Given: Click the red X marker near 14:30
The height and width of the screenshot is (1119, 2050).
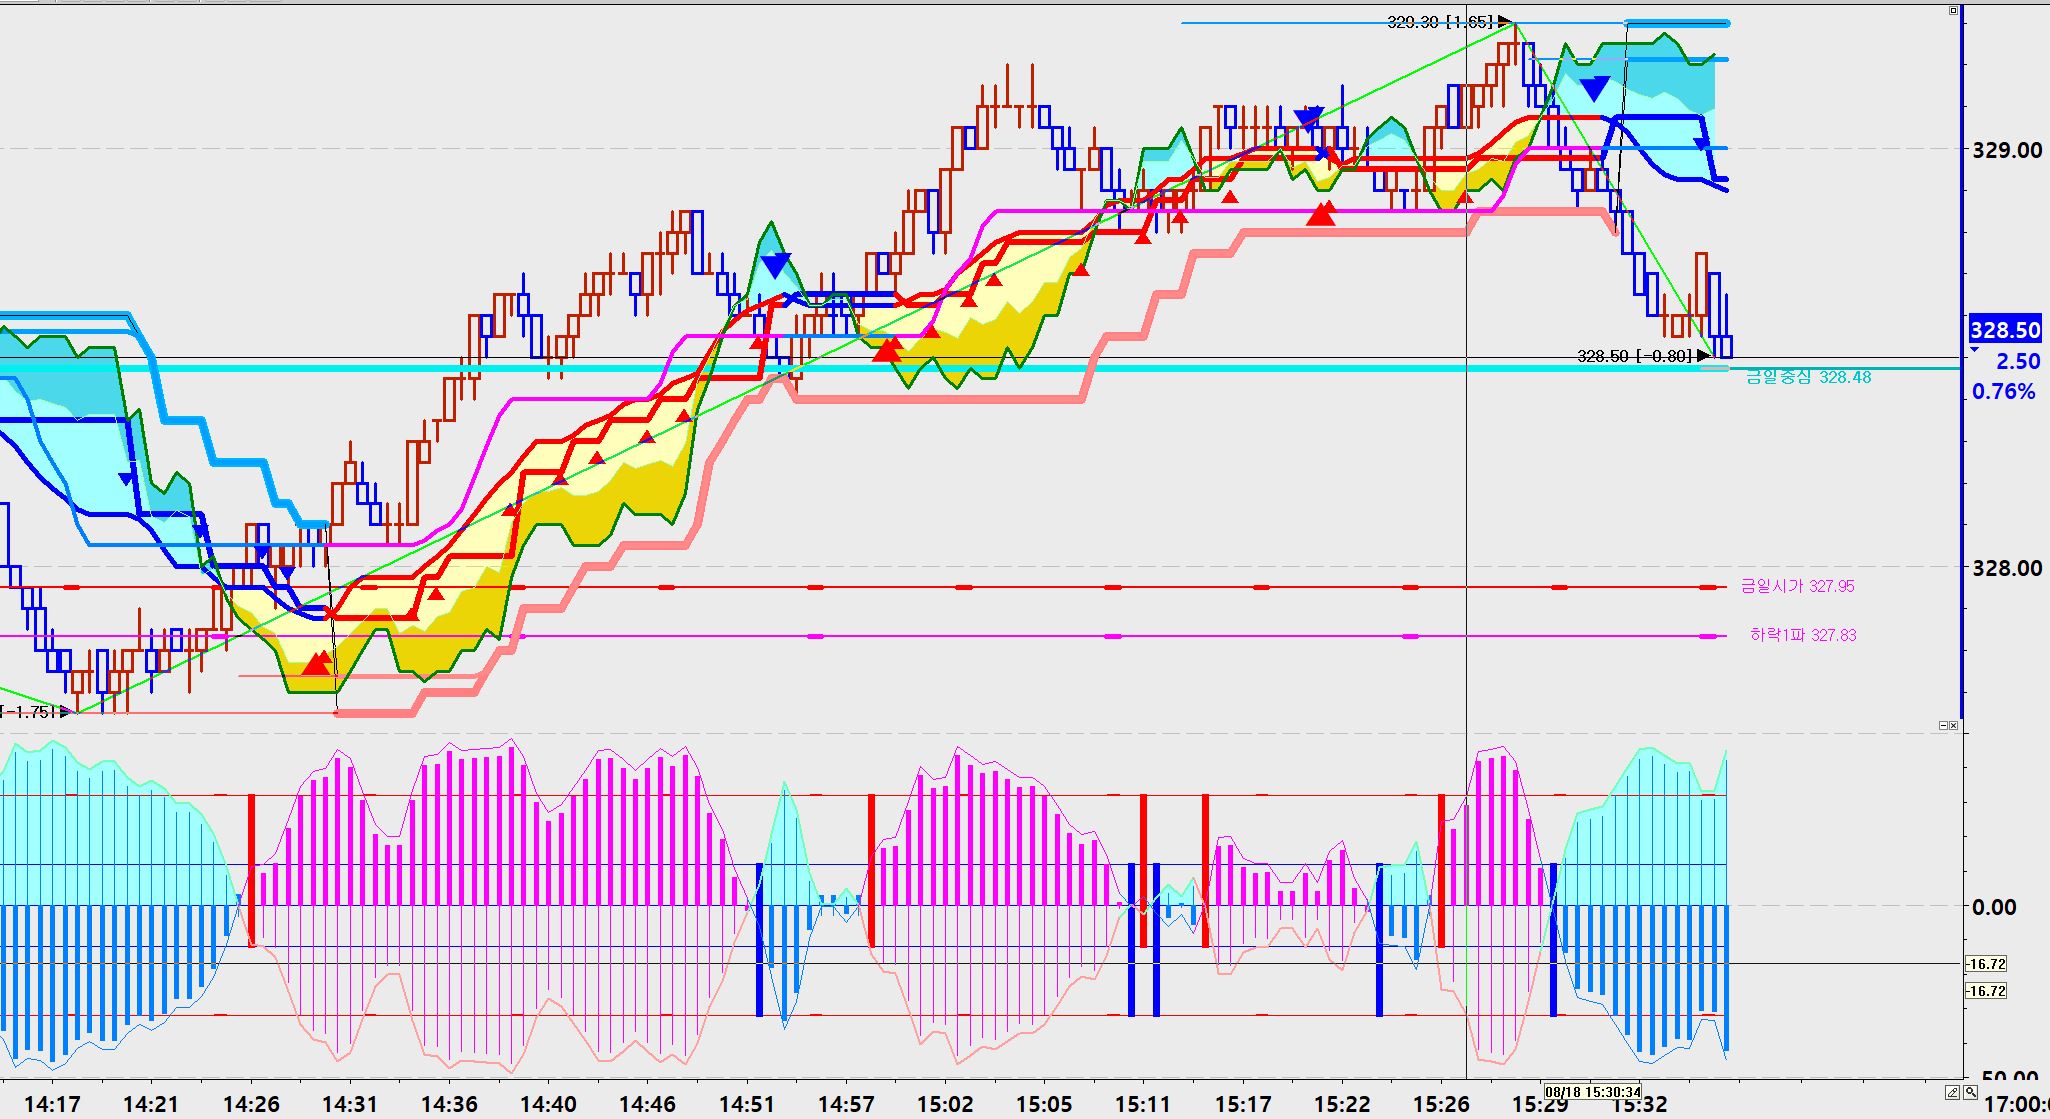Looking at the screenshot, I should pos(332,612).
